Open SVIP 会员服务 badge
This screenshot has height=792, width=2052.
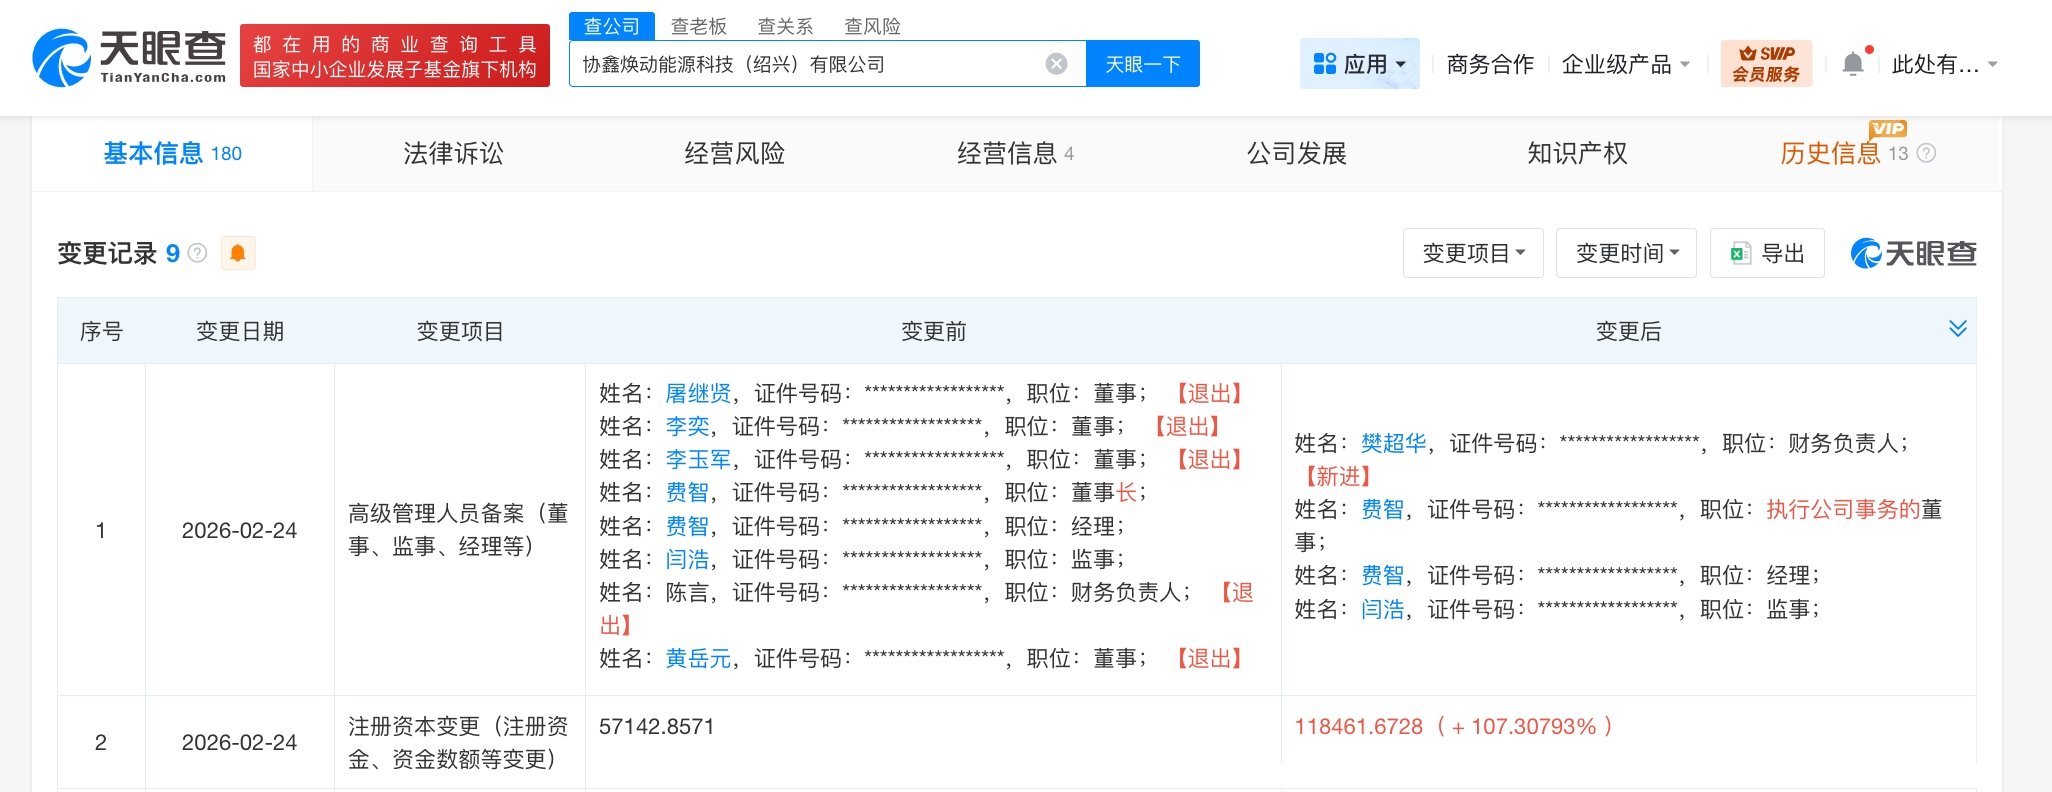click(x=1766, y=64)
